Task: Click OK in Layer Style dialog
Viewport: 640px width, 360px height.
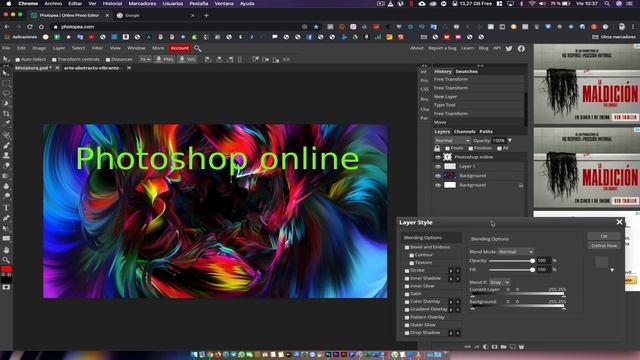Action: click(604, 236)
